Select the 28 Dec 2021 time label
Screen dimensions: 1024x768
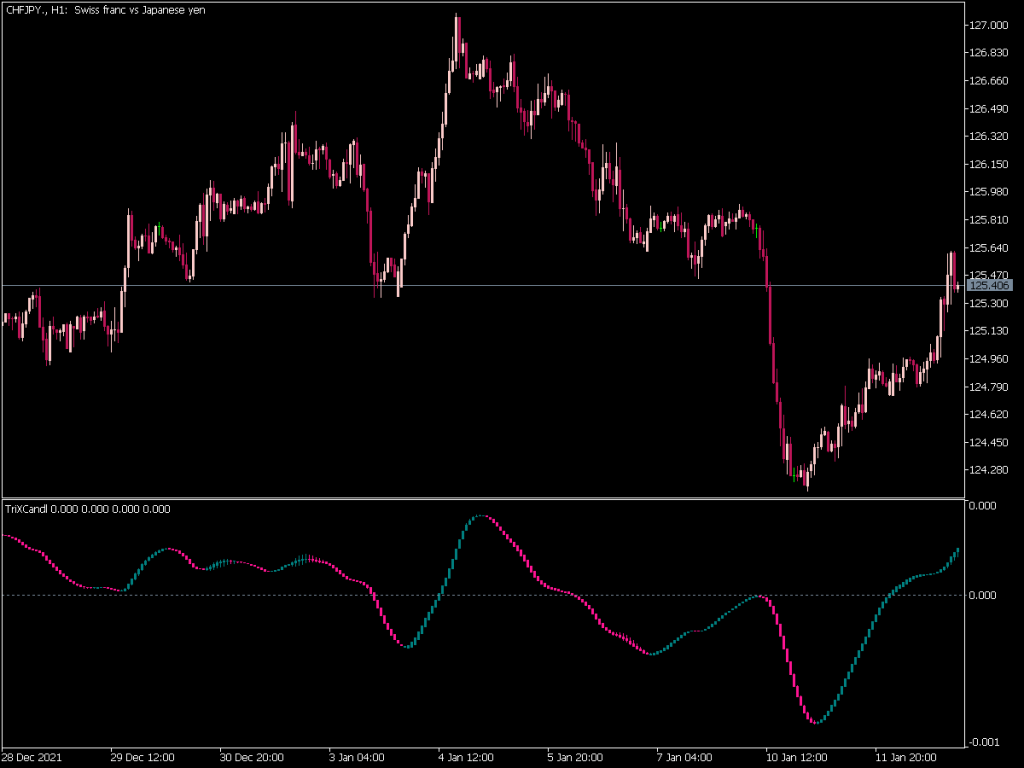[30, 758]
